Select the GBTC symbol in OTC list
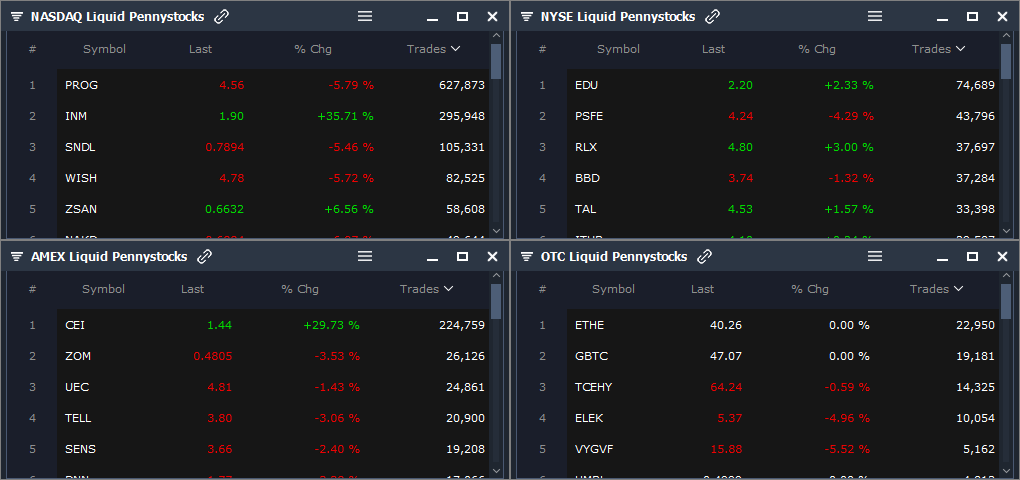 point(590,356)
